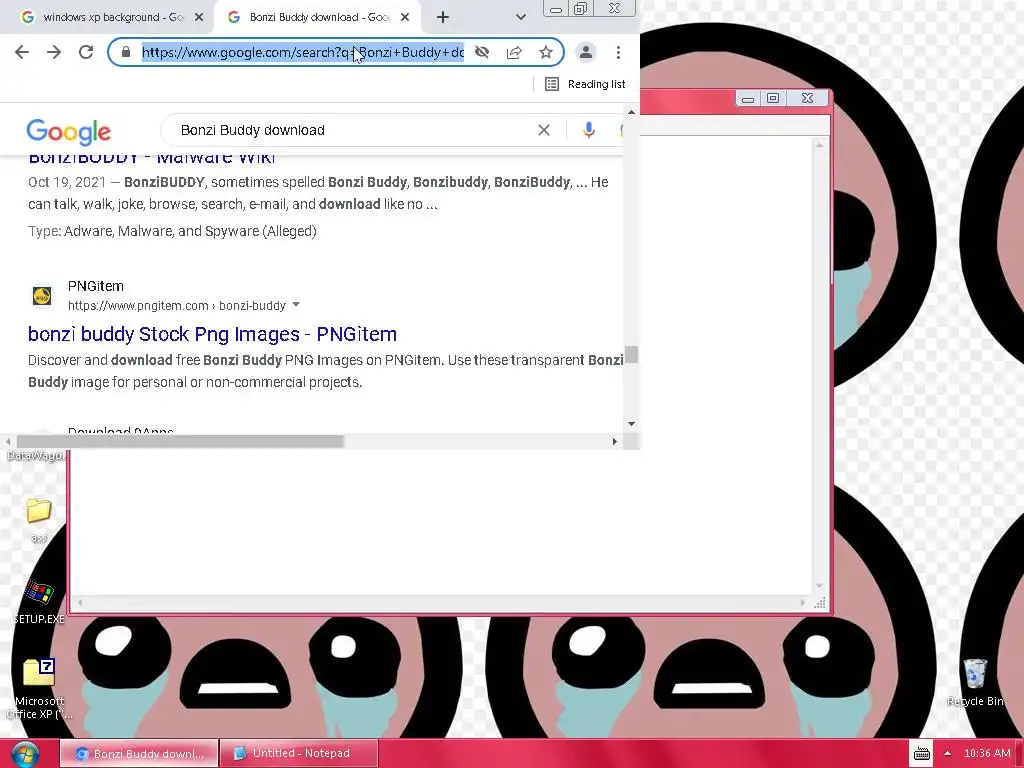This screenshot has height=768, width=1024.
Task: Open Recycle Bin desktop icon
Action: [x=975, y=683]
